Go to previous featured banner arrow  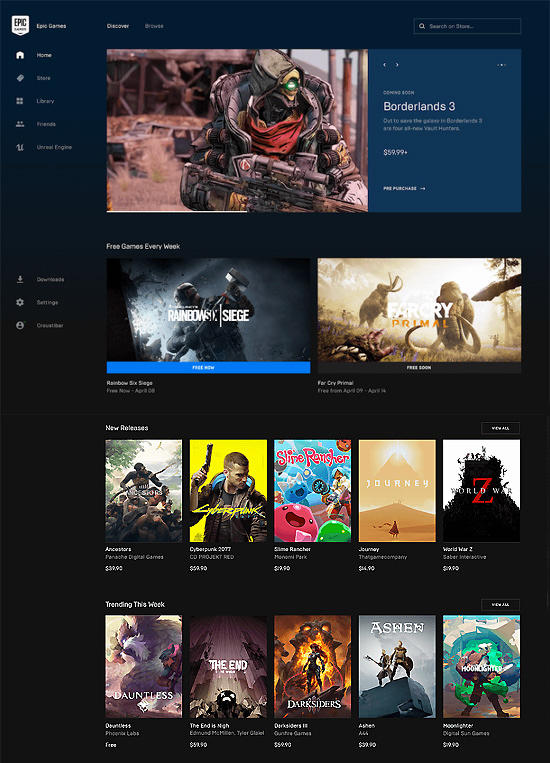coord(385,64)
